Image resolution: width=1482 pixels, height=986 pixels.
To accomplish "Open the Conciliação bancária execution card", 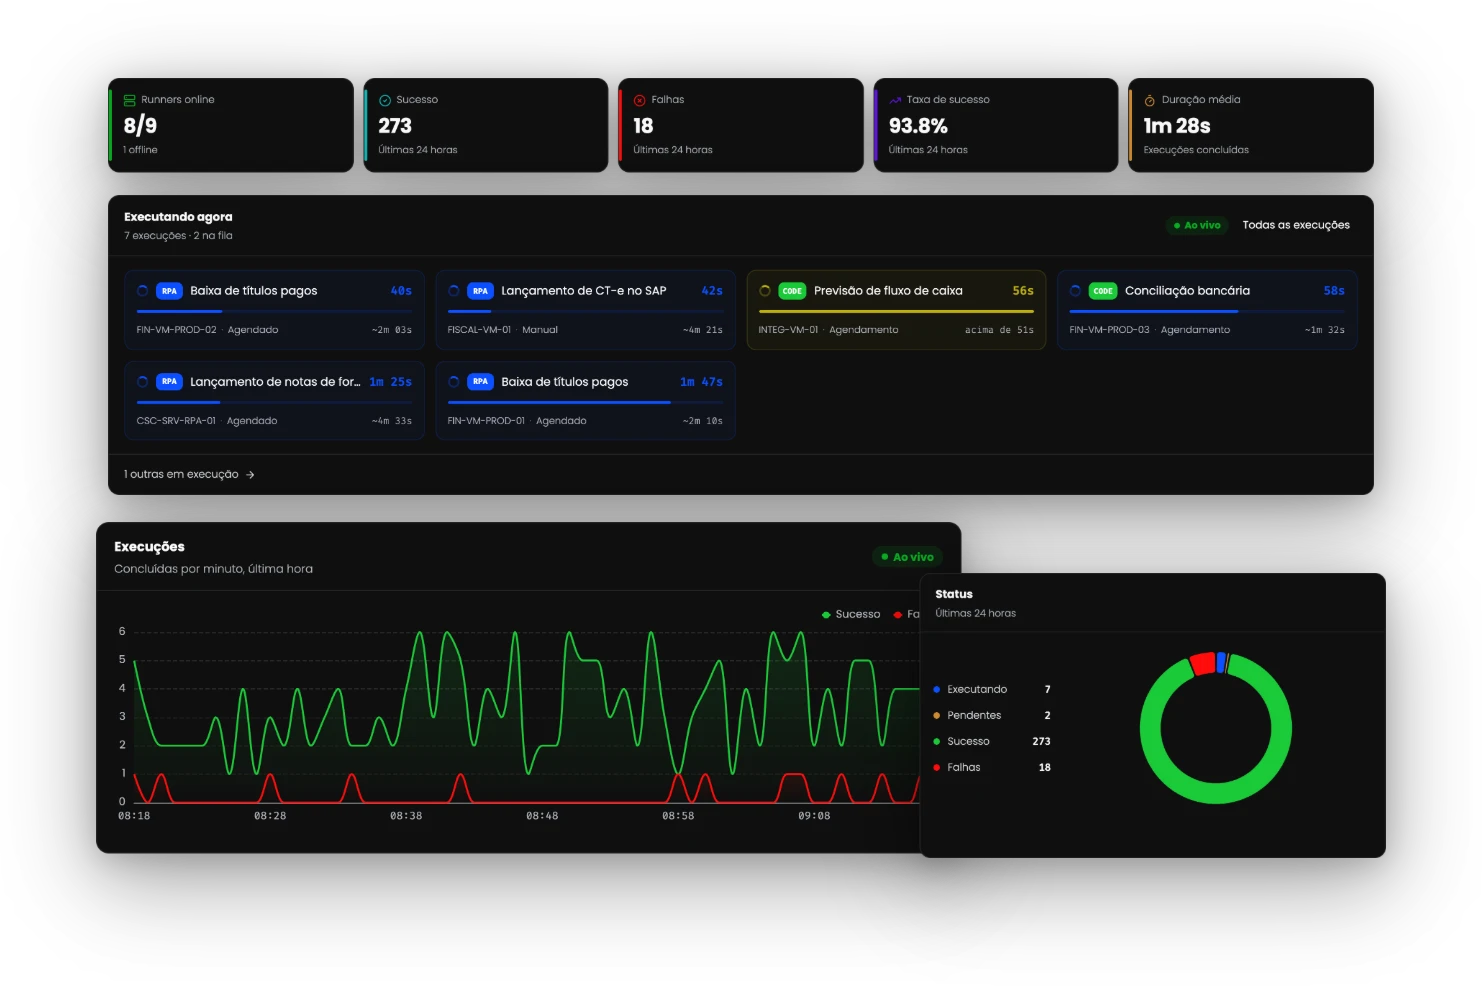I will (x=1207, y=310).
